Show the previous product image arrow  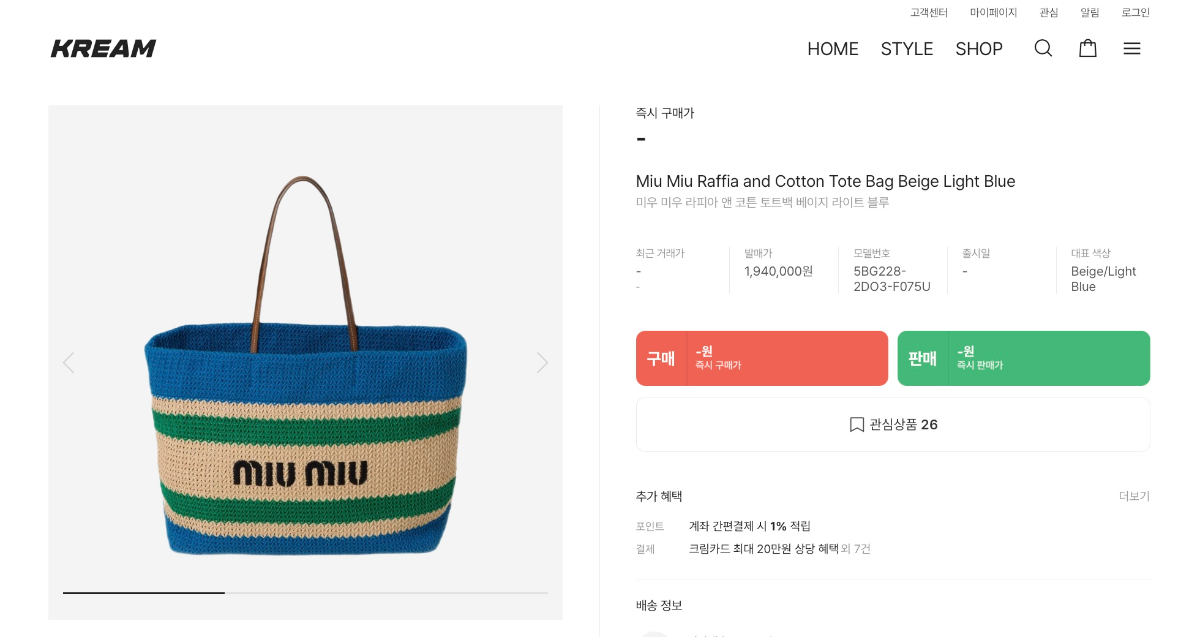pyautogui.click(x=68, y=362)
